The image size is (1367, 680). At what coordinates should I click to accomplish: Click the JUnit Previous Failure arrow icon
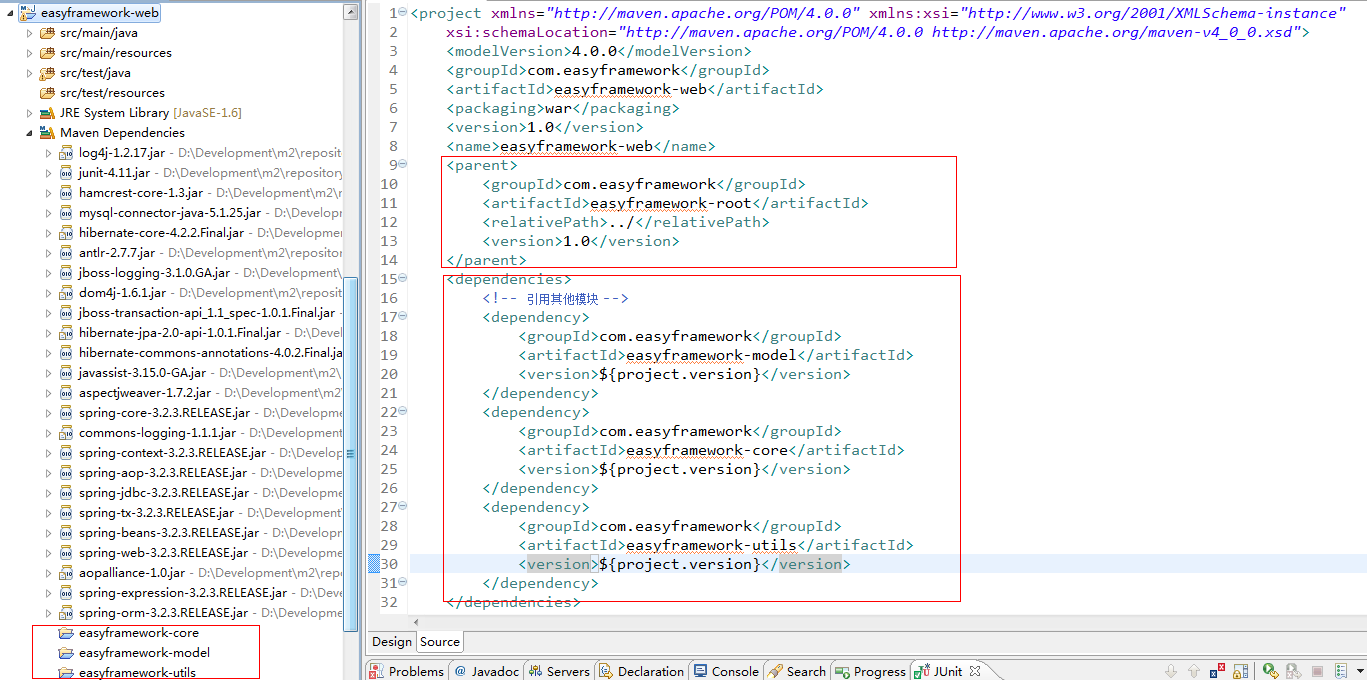1194,671
